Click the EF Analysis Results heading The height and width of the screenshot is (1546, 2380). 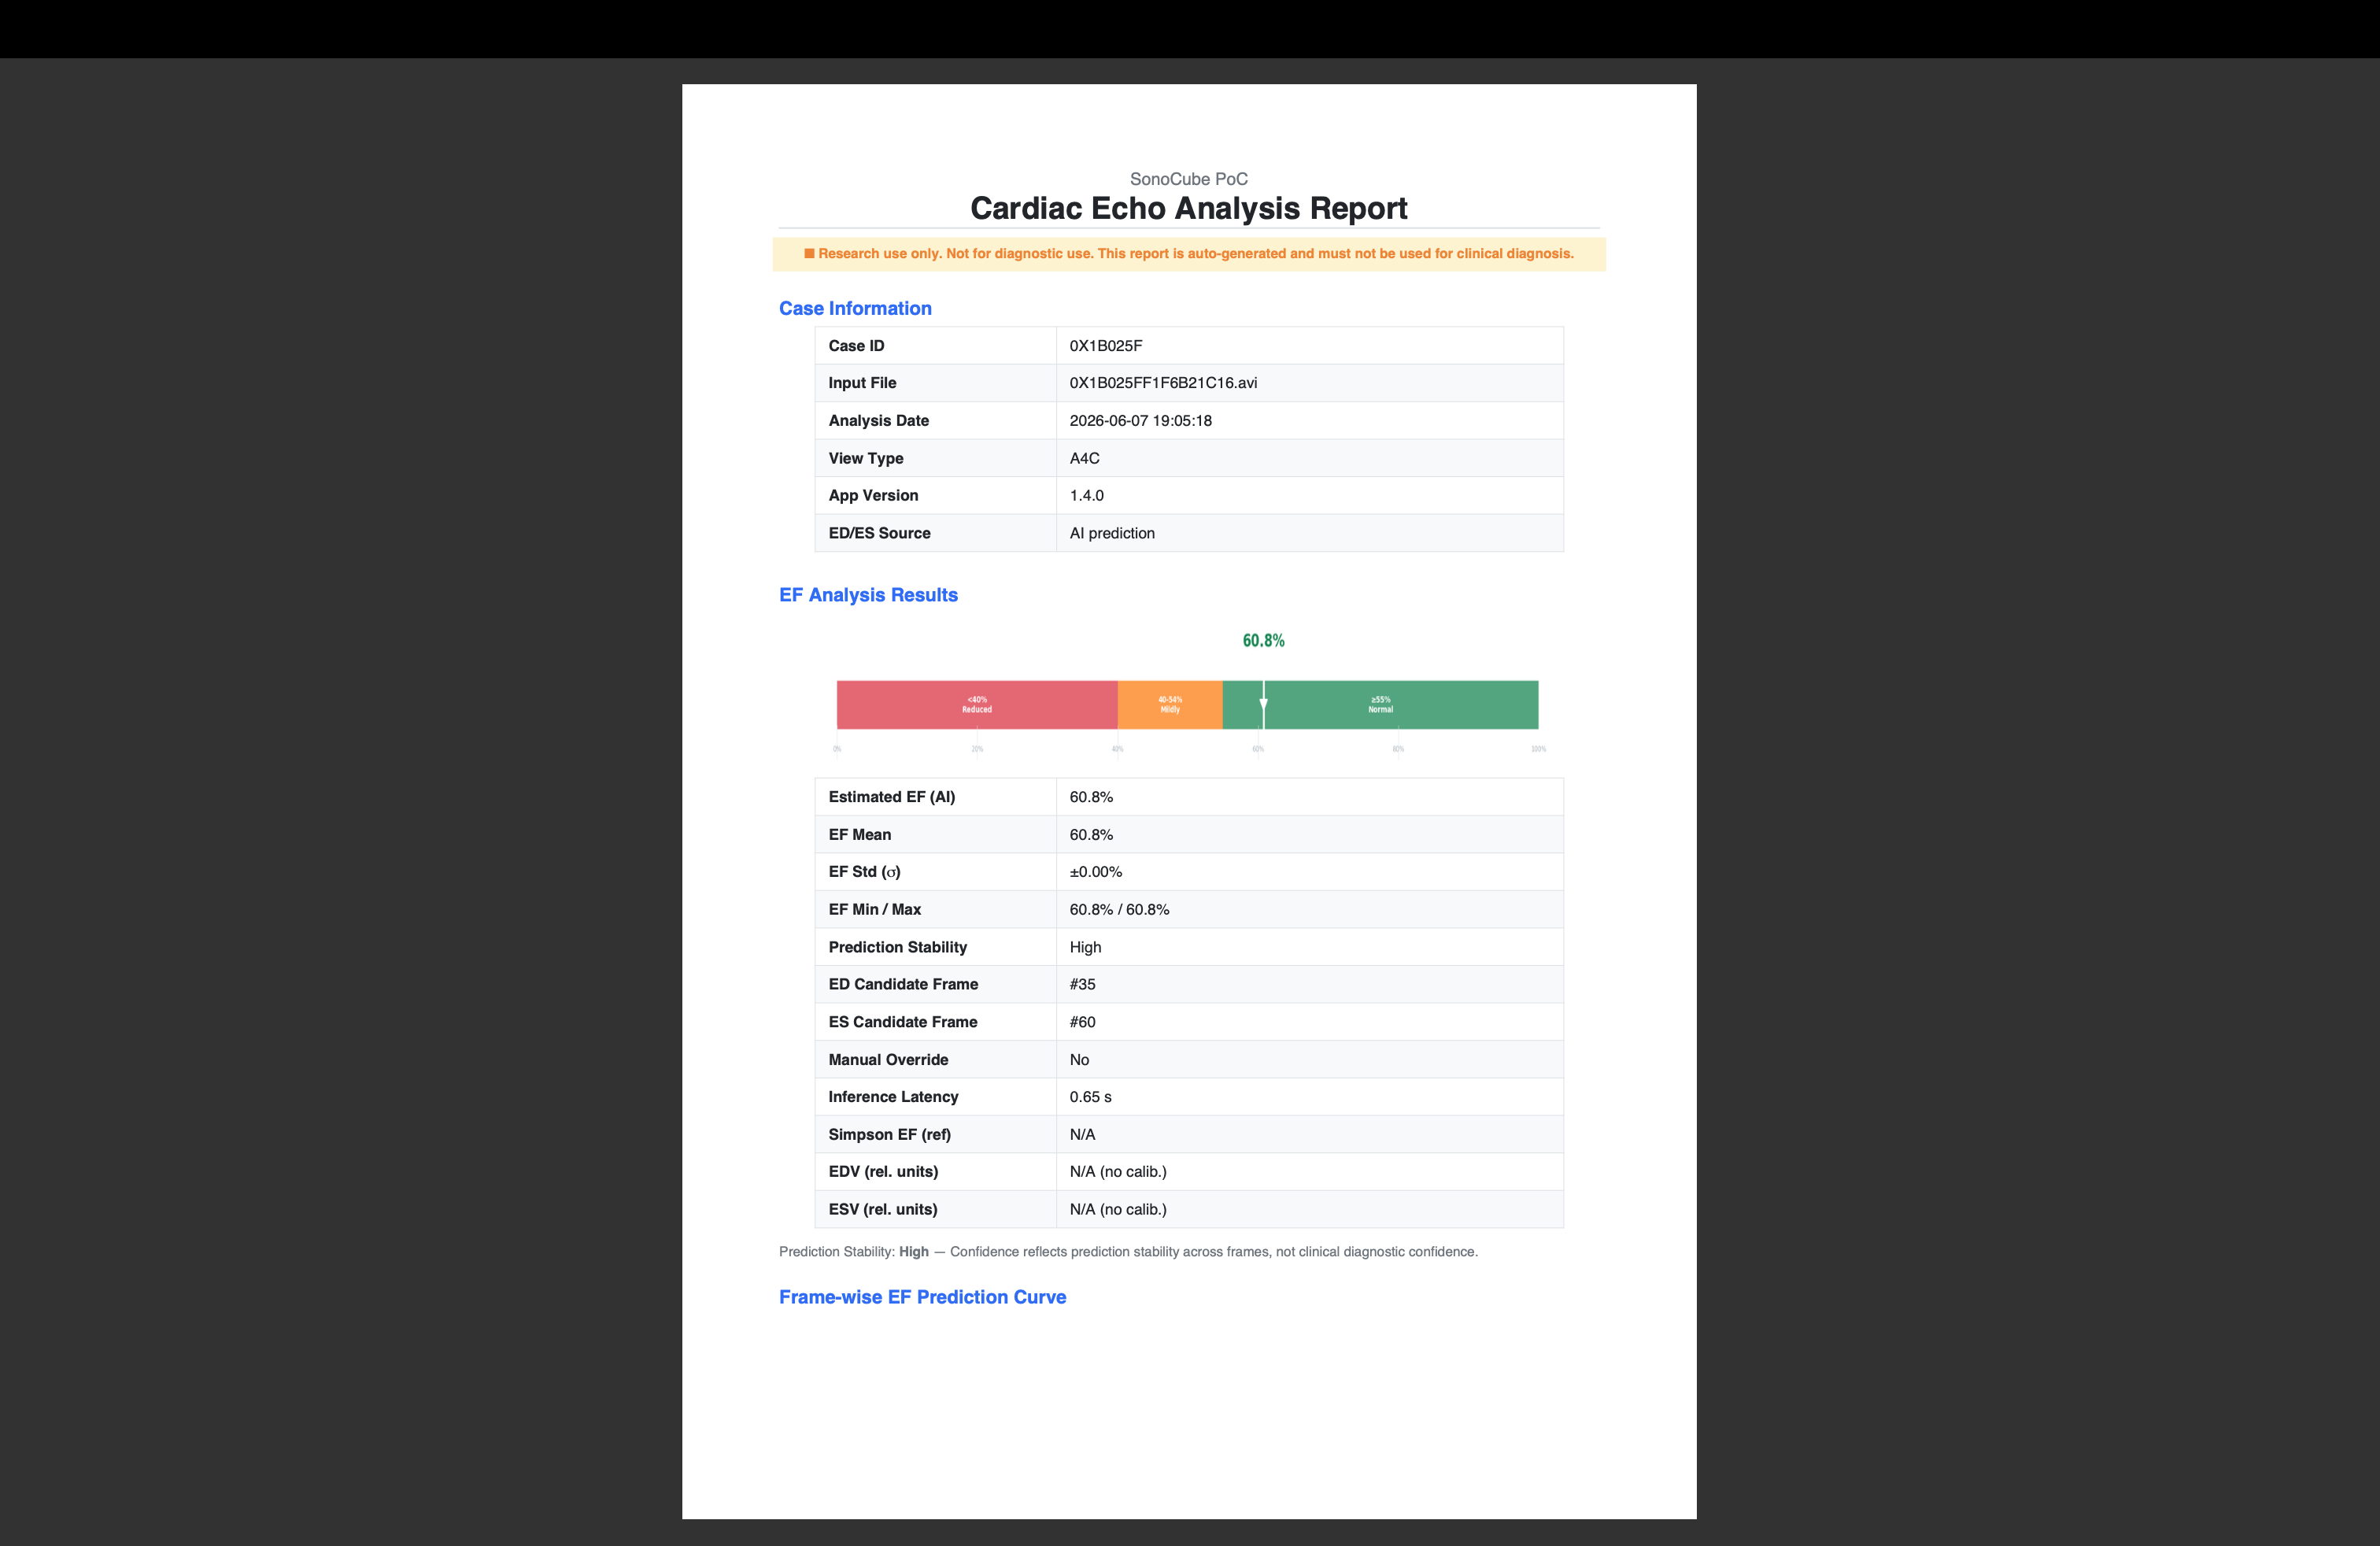point(868,595)
